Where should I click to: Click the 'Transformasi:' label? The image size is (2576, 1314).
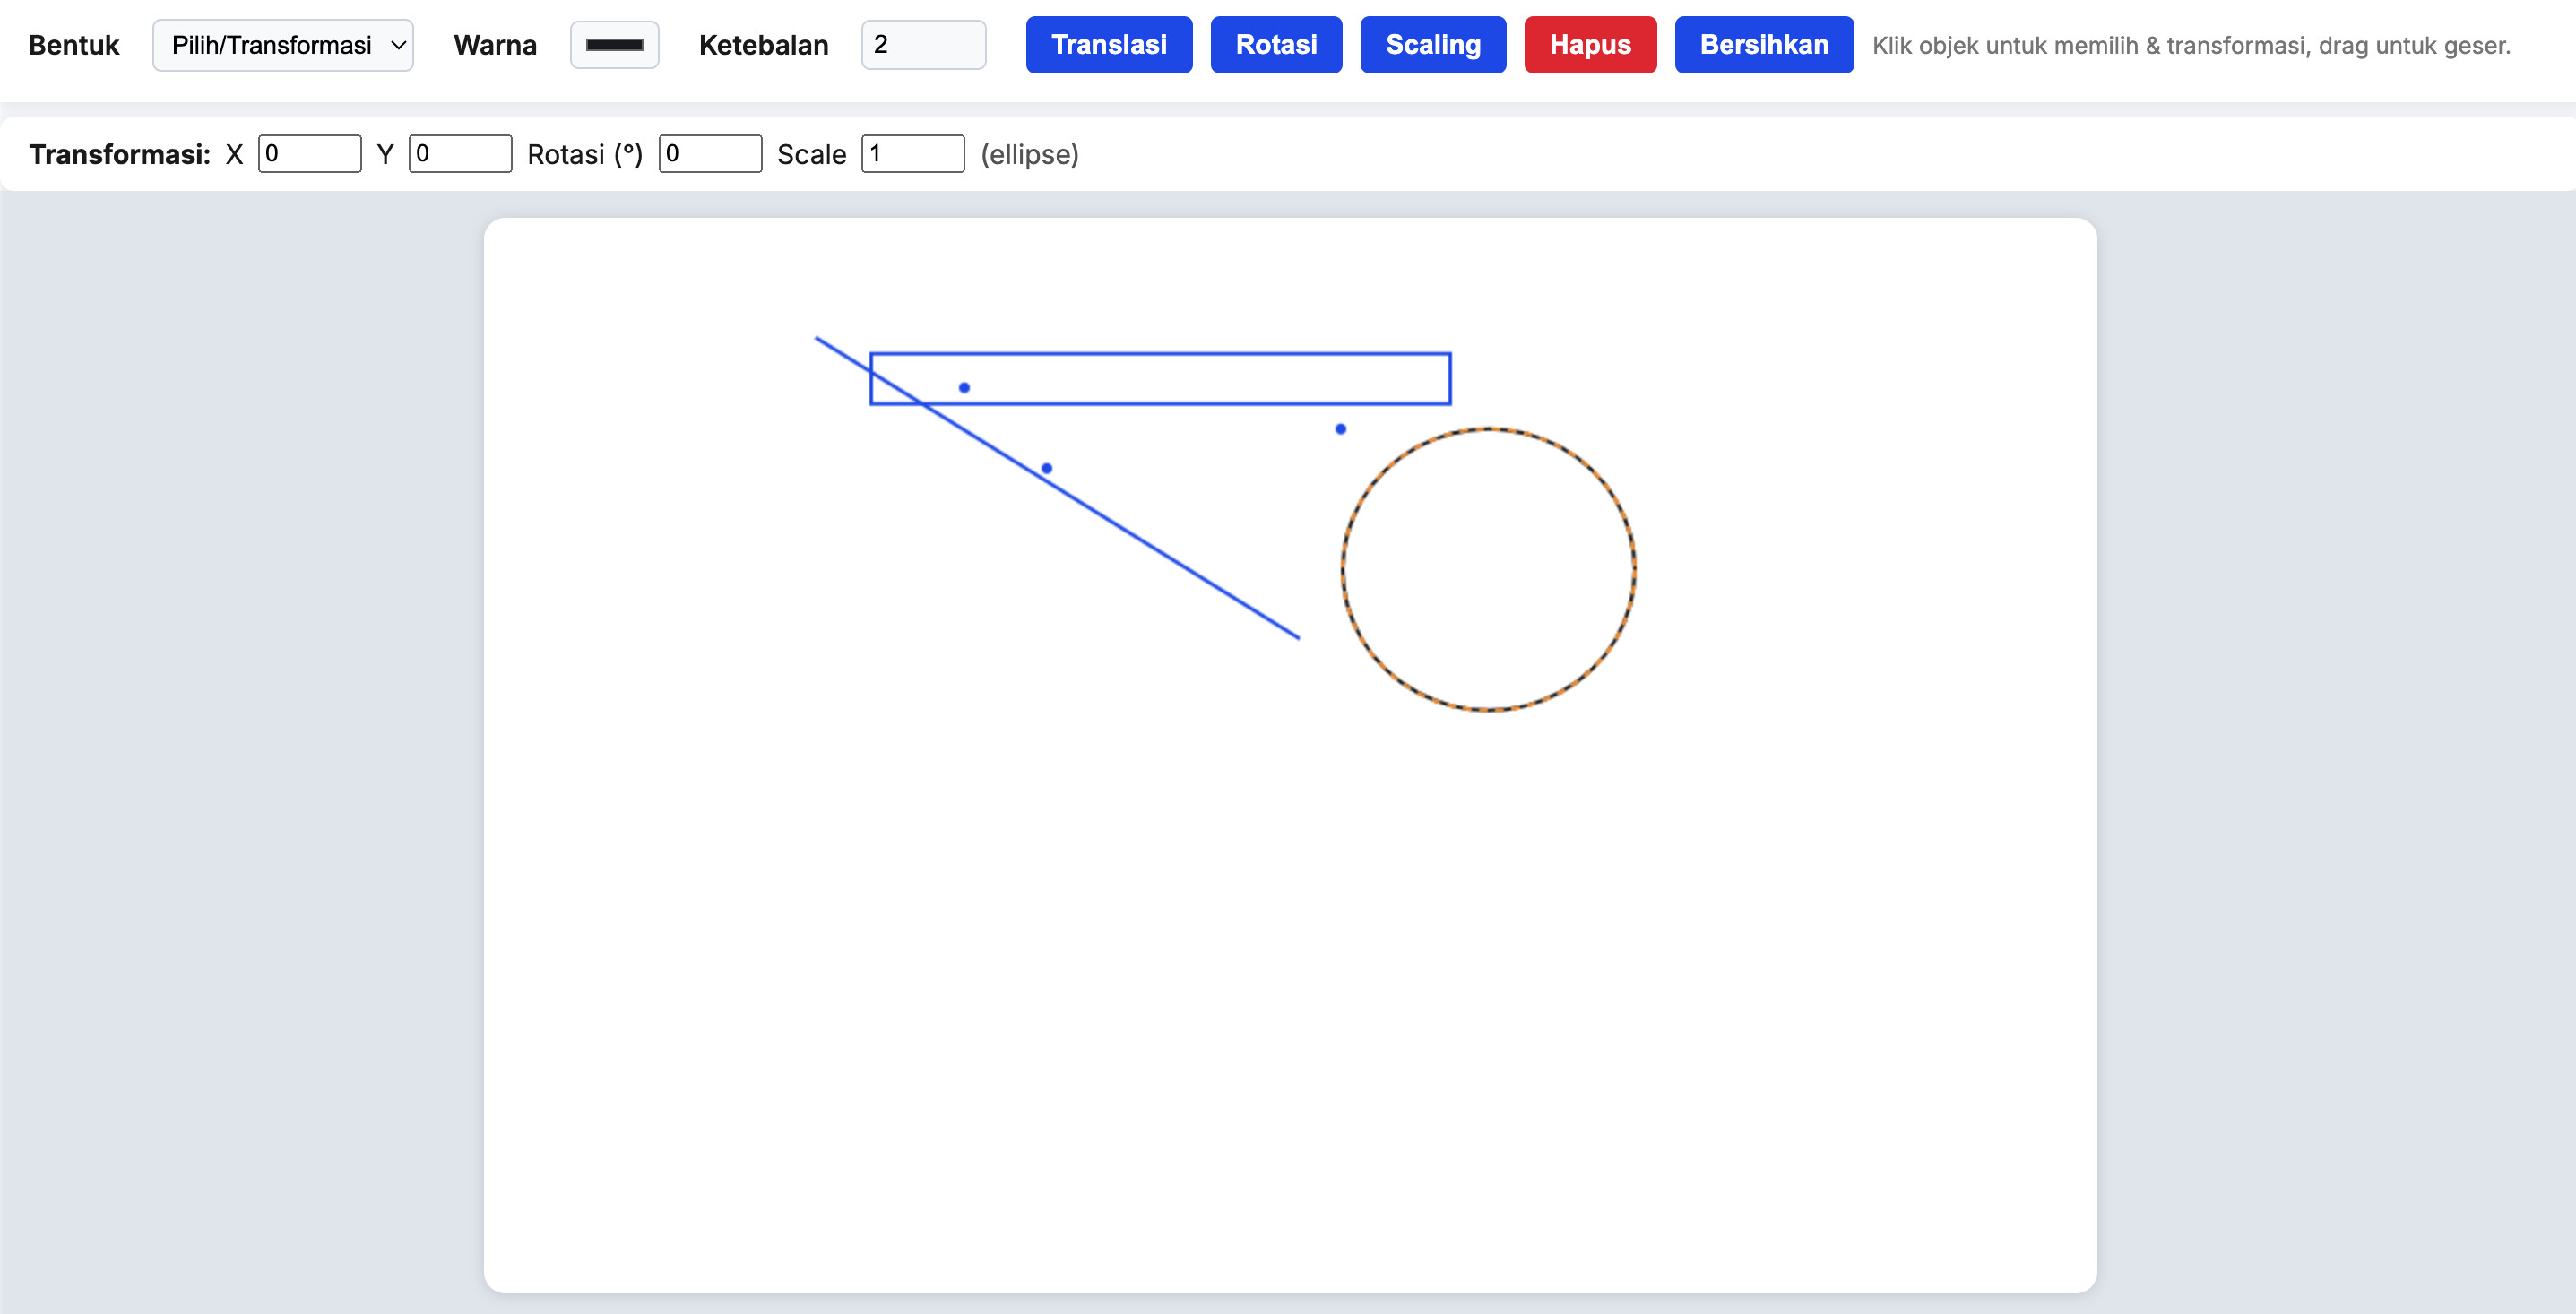tap(120, 154)
